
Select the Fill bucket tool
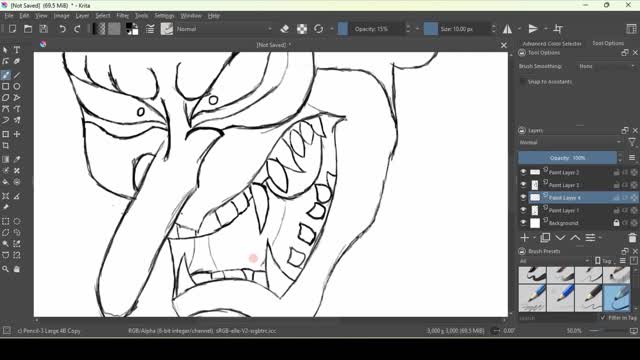tap(5, 182)
